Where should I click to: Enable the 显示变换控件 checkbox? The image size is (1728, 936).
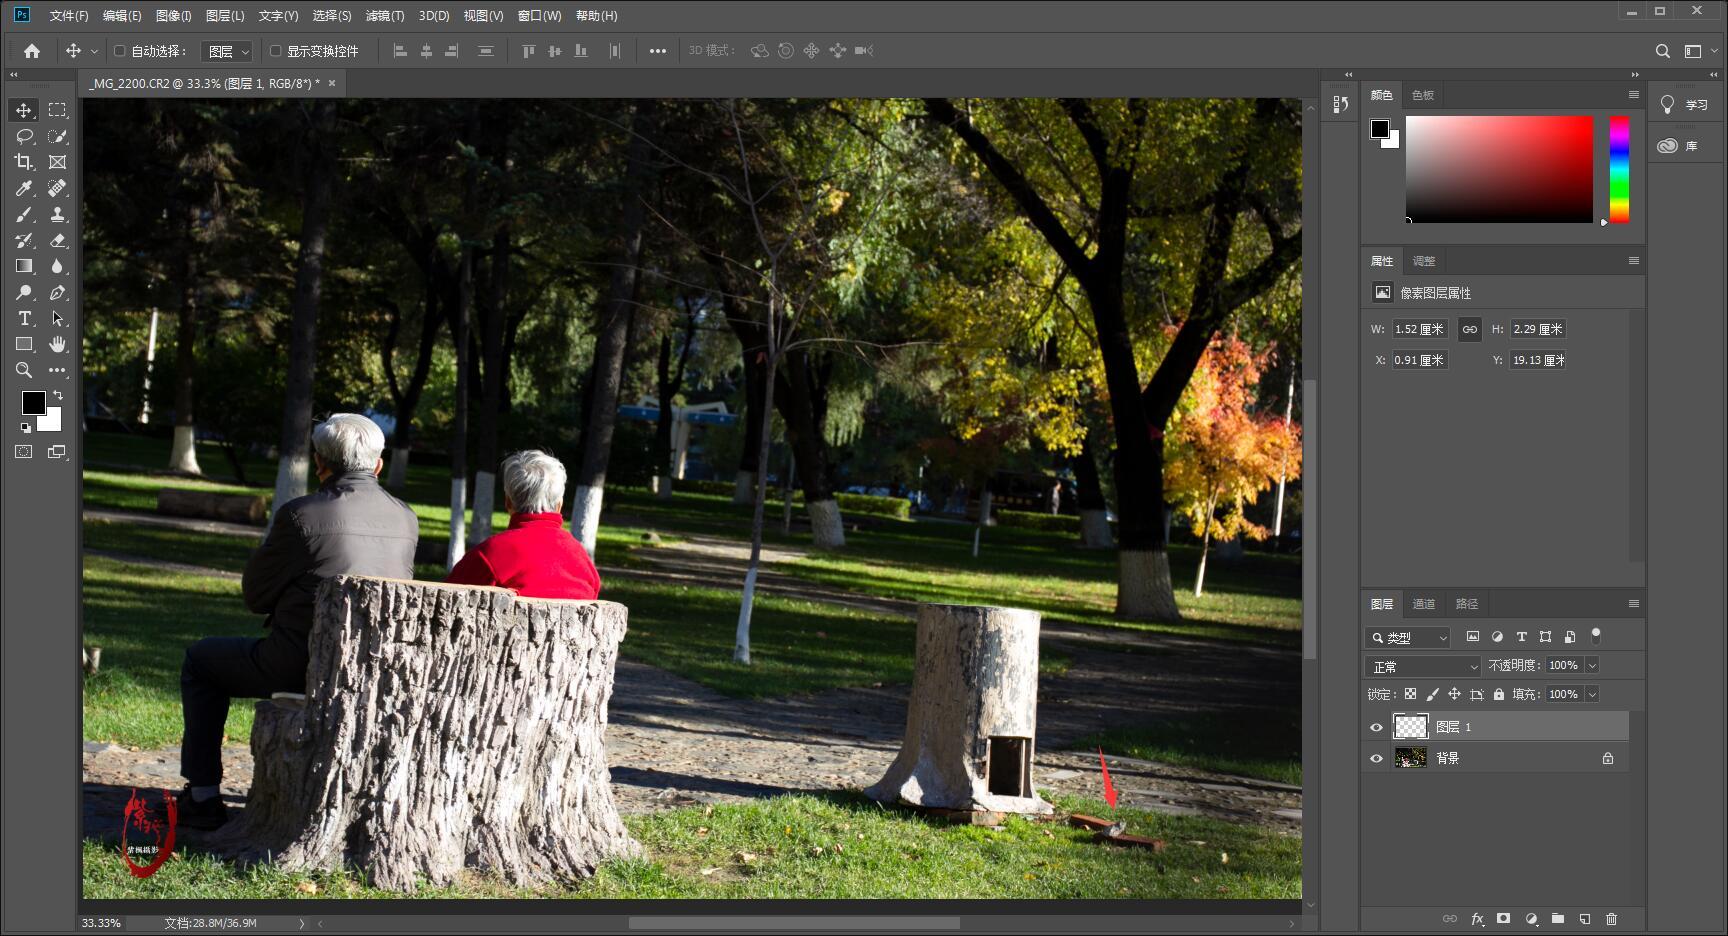[276, 51]
